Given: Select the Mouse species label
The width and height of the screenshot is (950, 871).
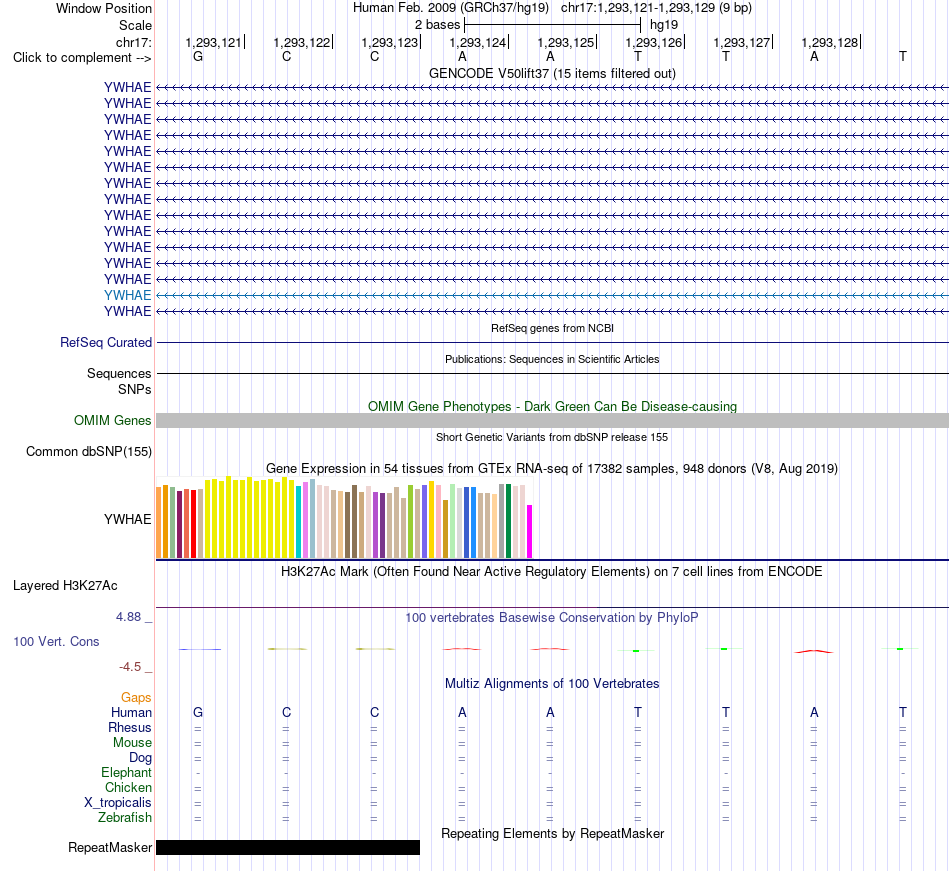Looking at the screenshot, I should coord(132,743).
